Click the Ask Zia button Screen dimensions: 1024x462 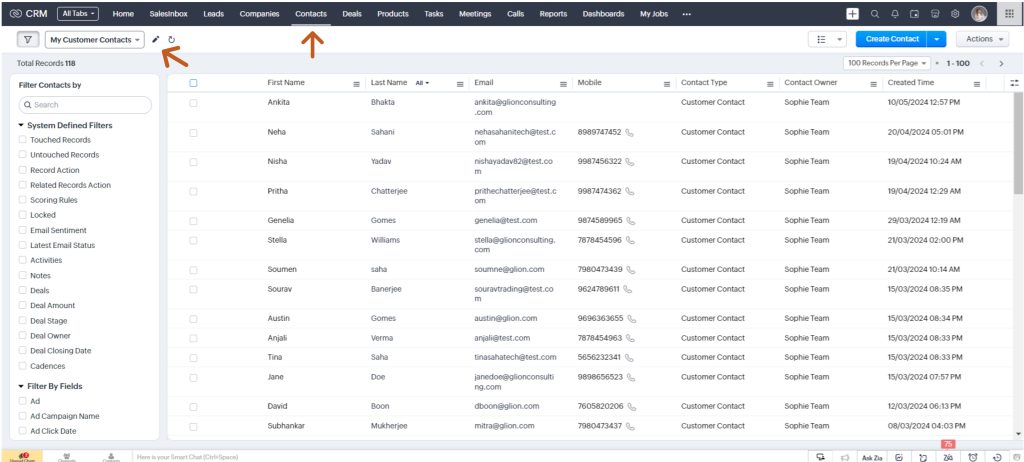[872, 457]
